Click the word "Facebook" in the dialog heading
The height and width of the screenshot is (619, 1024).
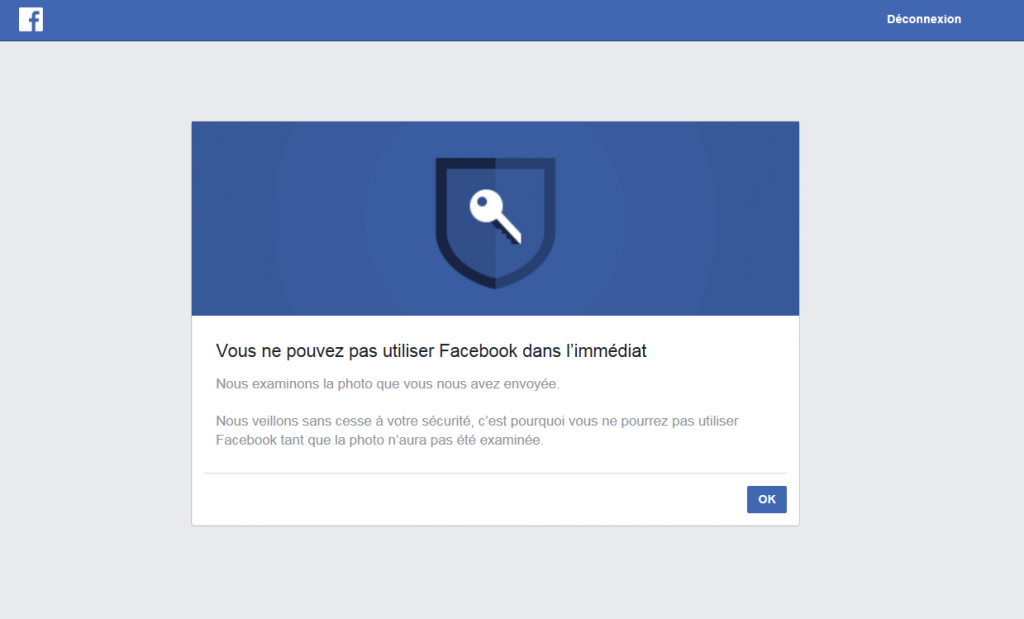coord(479,351)
